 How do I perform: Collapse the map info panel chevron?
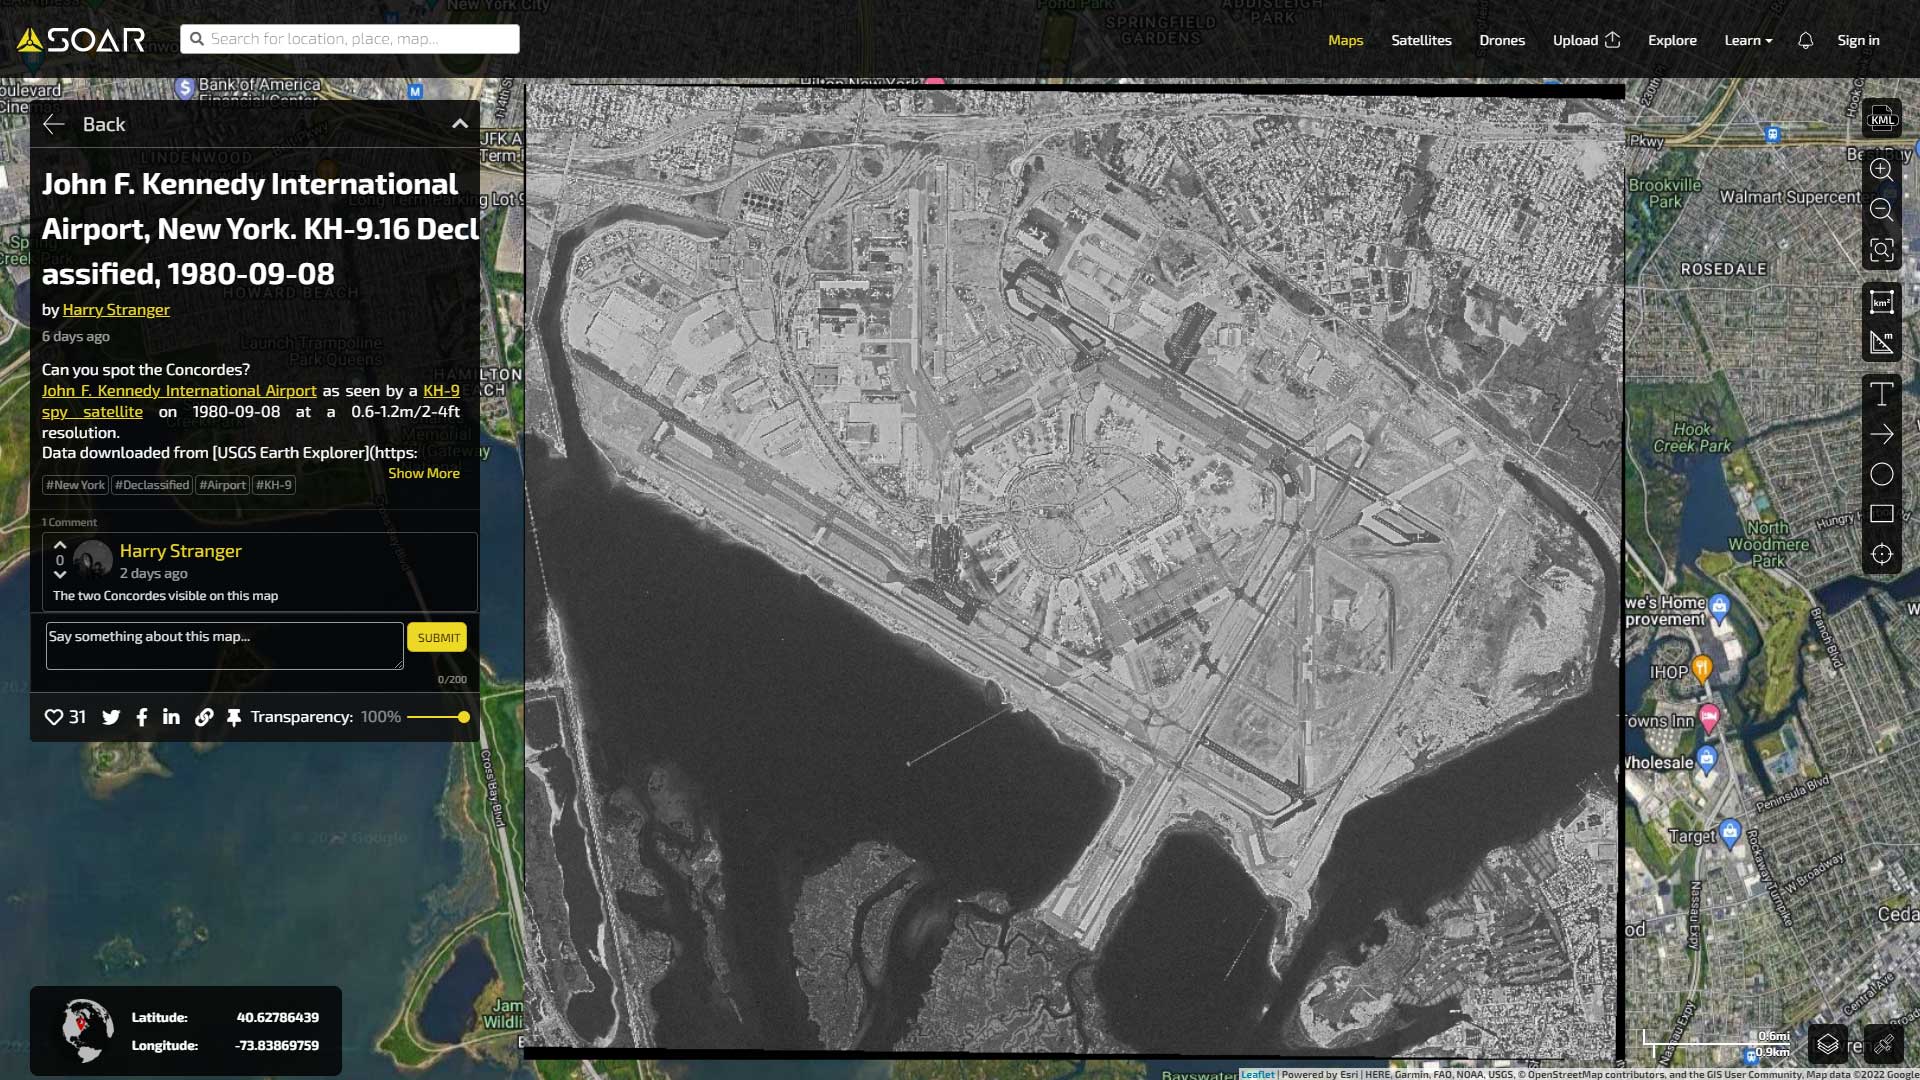coord(460,124)
